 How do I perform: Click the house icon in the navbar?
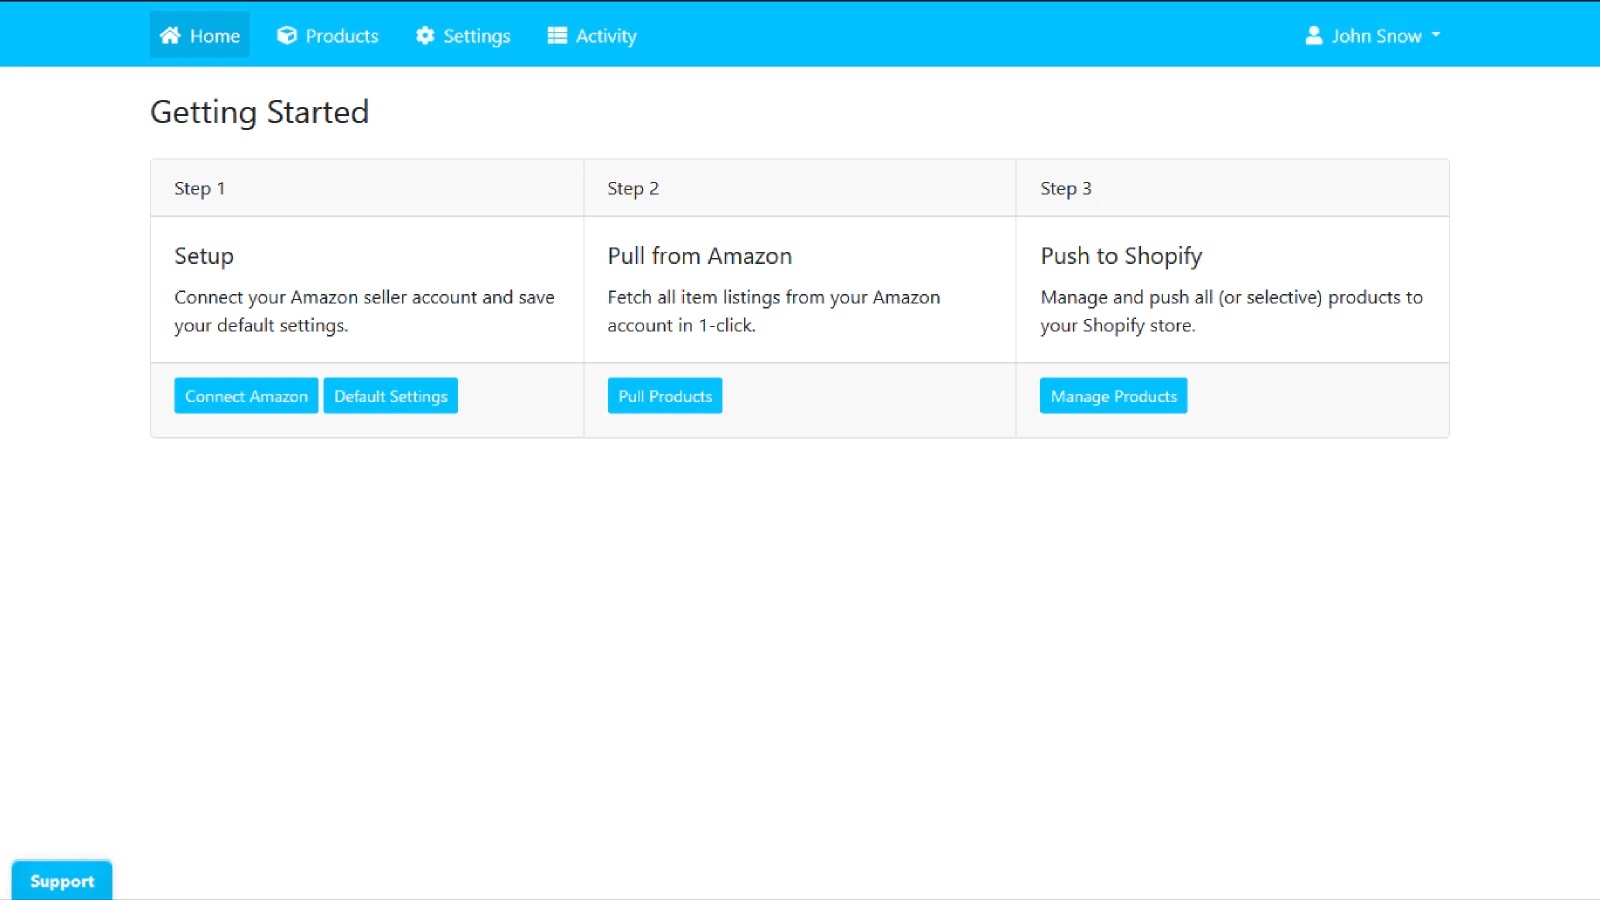[x=170, y=36]
